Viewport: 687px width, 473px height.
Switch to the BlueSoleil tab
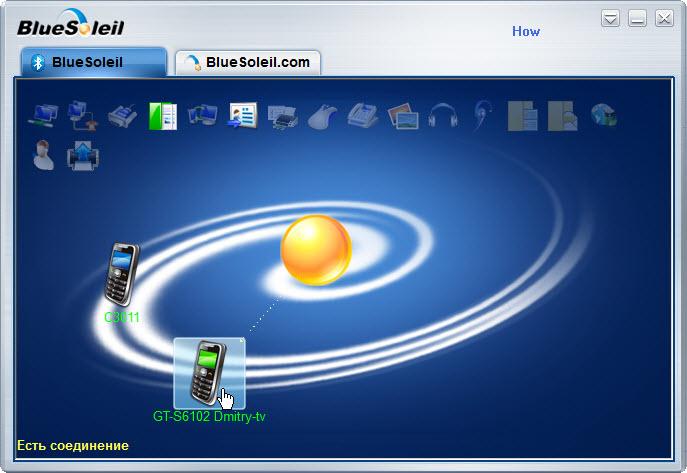click(x=94, y=62)
